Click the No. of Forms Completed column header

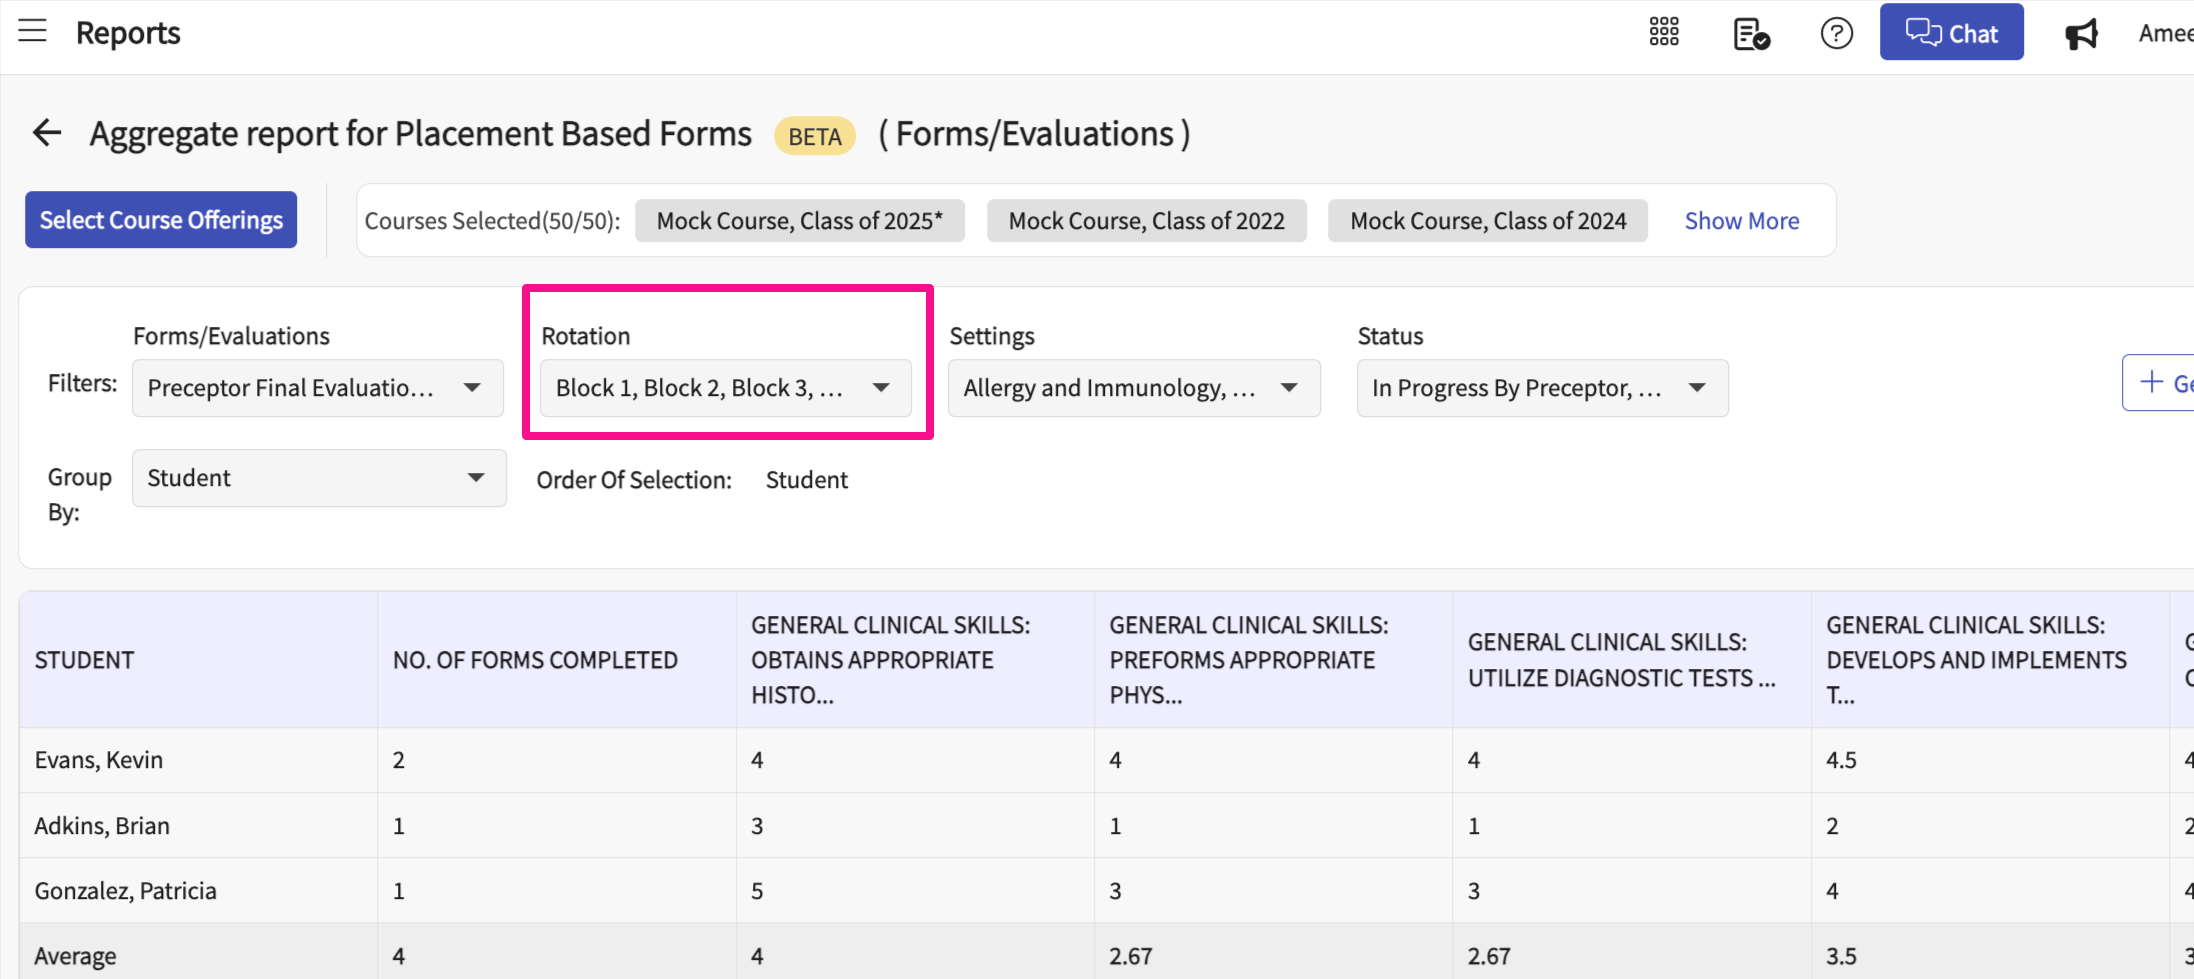pos(535,660)
